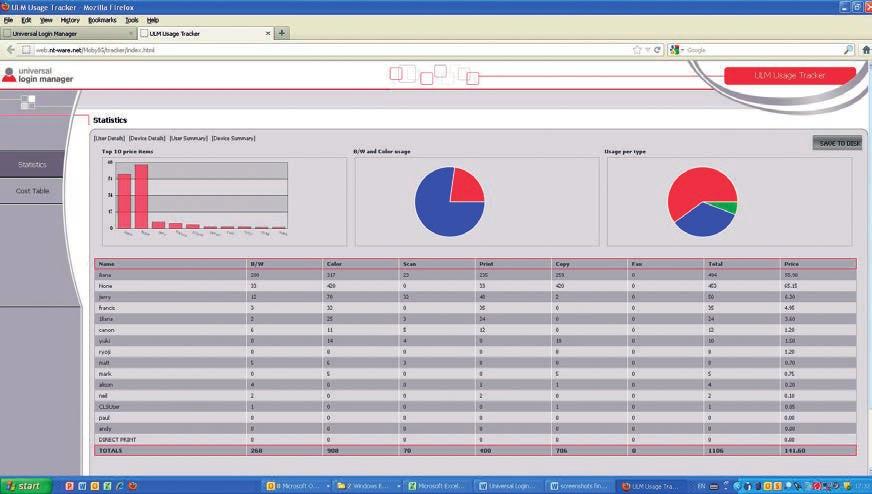Click the Save to Disk button

pyautogui.click(x=838, y=143)
